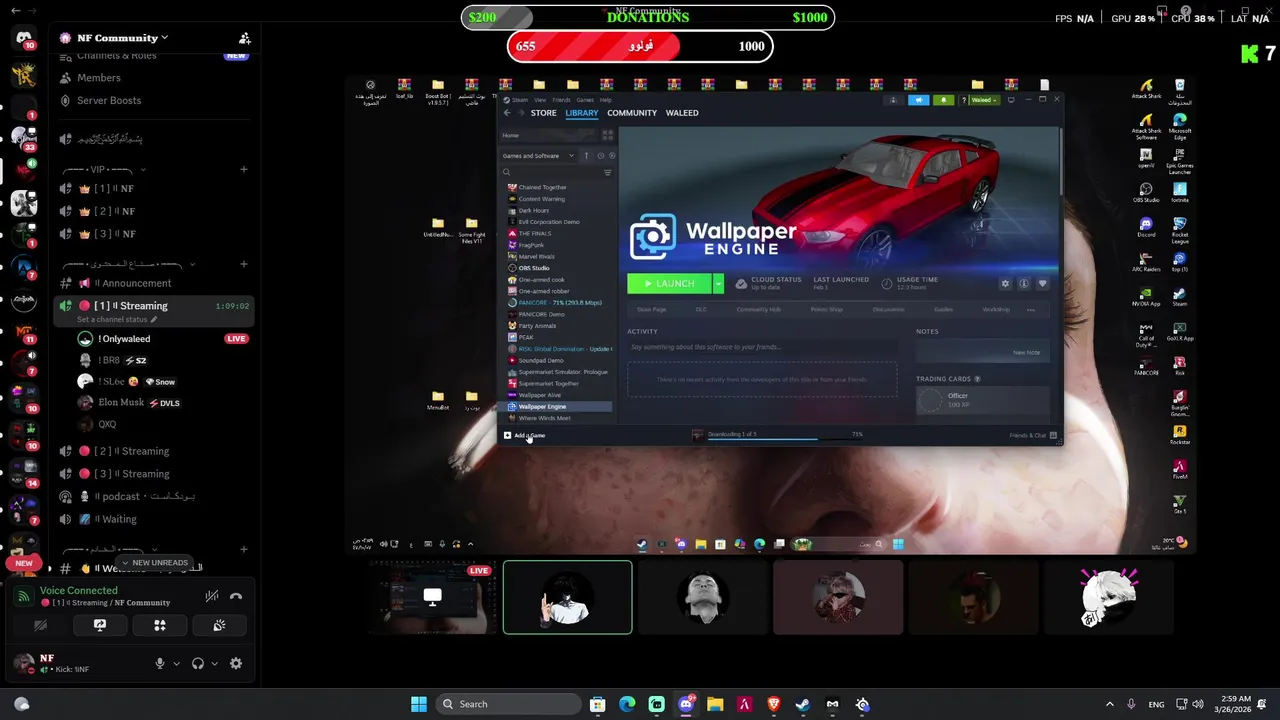
Task: Open Discord direct messages home icon
Action: [x=24, y=38]
